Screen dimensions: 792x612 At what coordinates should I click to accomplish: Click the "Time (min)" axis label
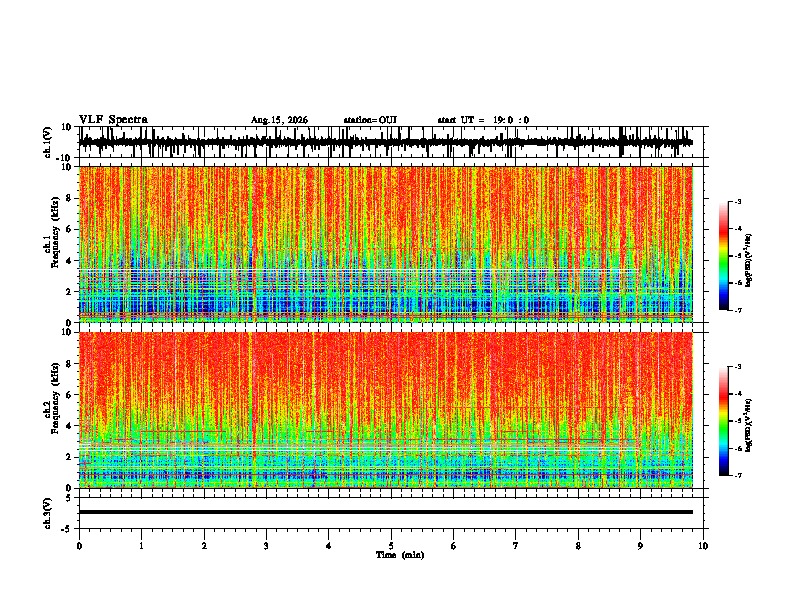pos(400,555)
